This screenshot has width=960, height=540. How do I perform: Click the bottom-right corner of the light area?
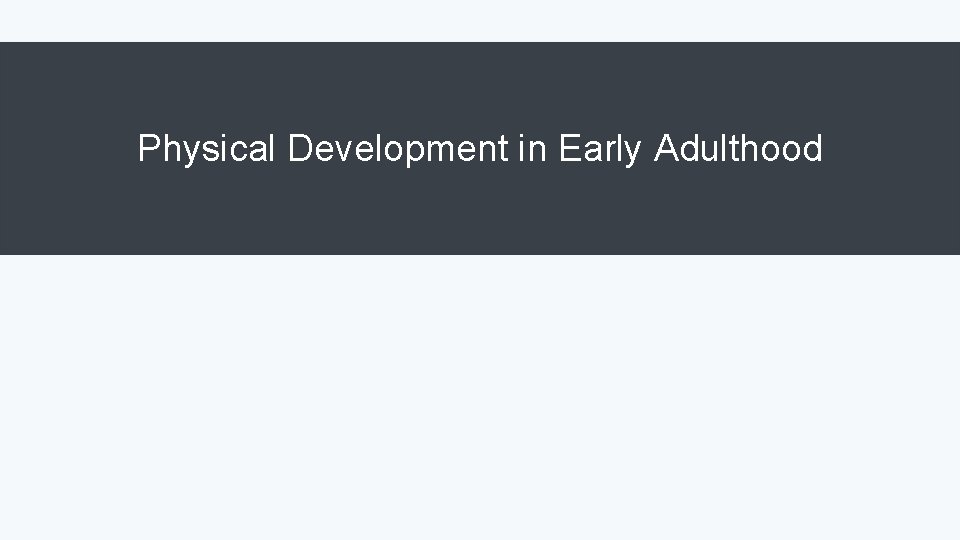(x=954, y=534)
